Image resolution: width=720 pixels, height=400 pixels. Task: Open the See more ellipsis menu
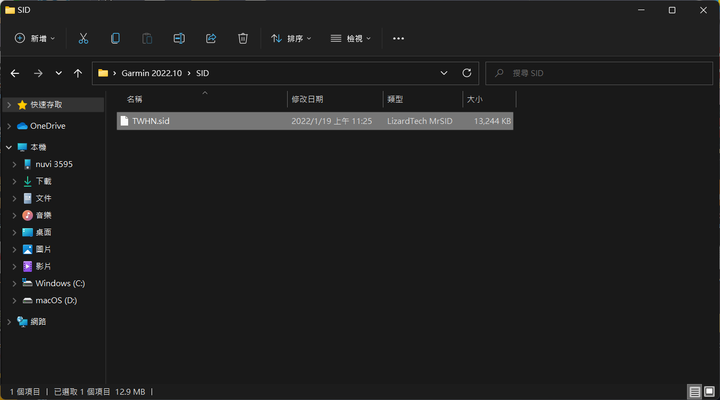[x=399, y=39]
